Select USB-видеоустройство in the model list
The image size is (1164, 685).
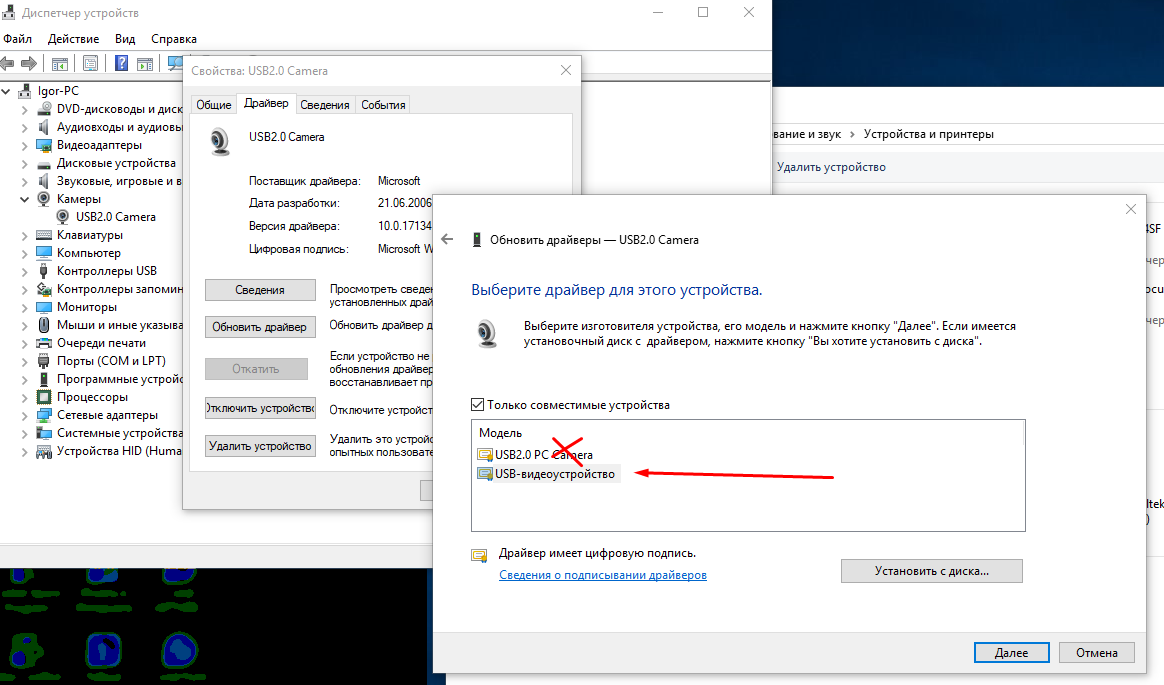548,473
